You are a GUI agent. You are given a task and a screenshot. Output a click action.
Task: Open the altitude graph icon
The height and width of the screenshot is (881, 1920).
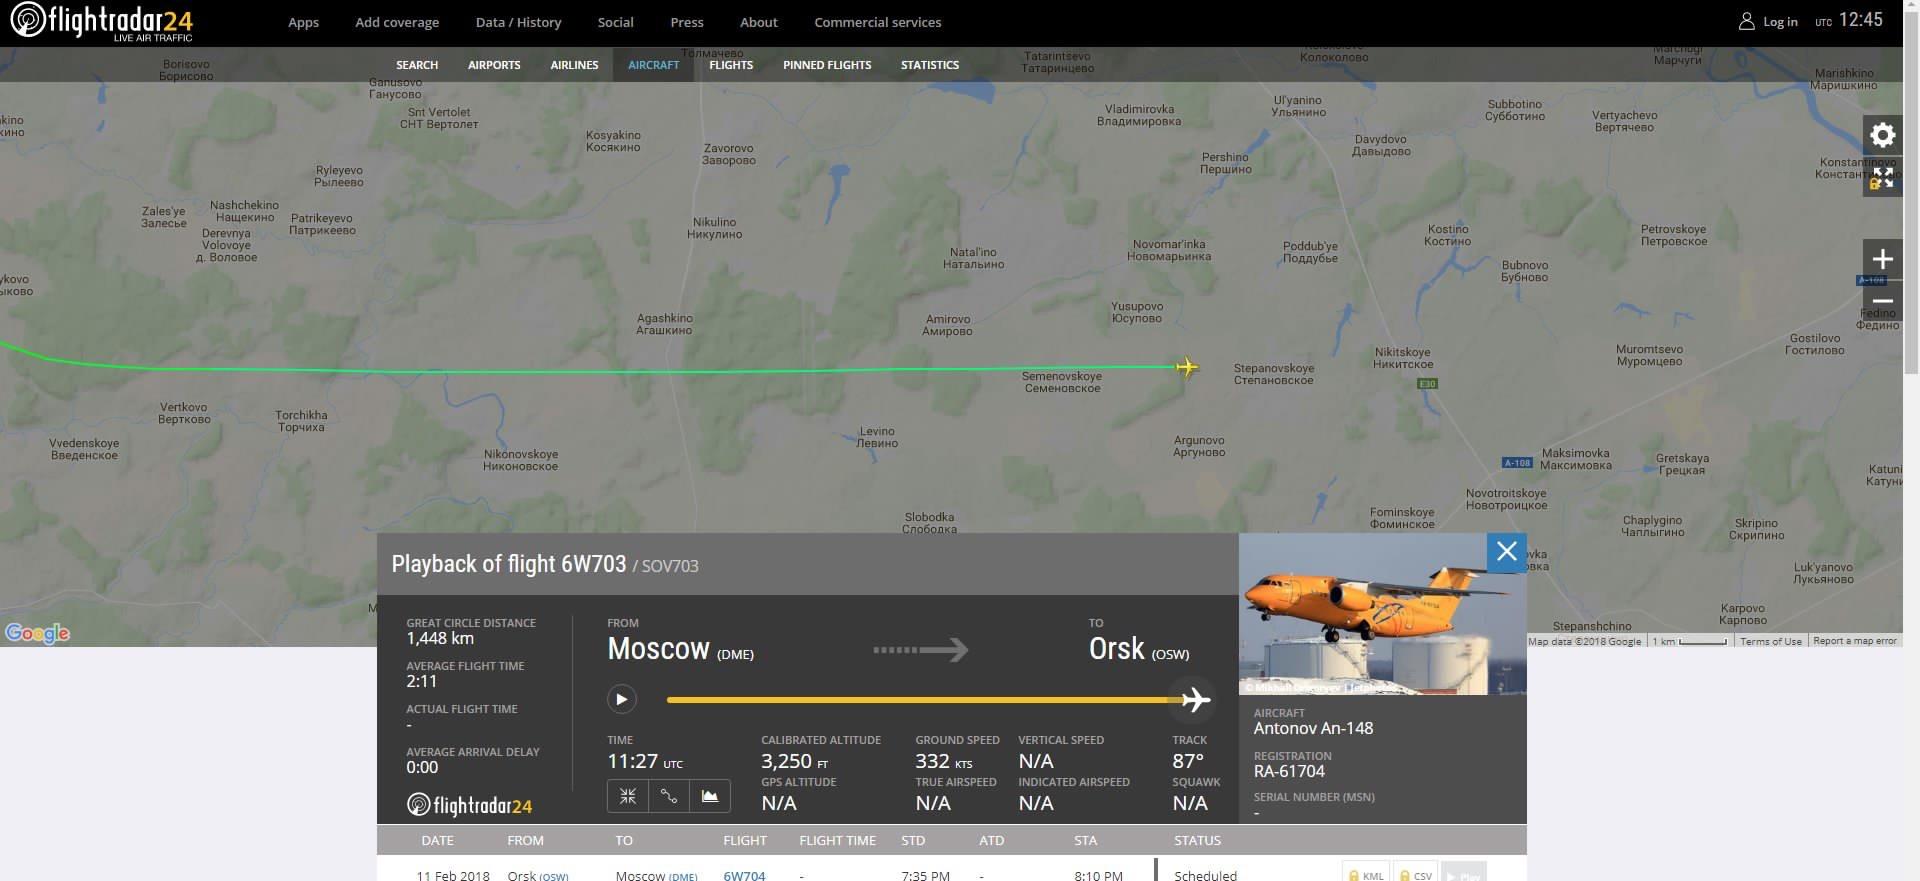(x=710, y=796)
